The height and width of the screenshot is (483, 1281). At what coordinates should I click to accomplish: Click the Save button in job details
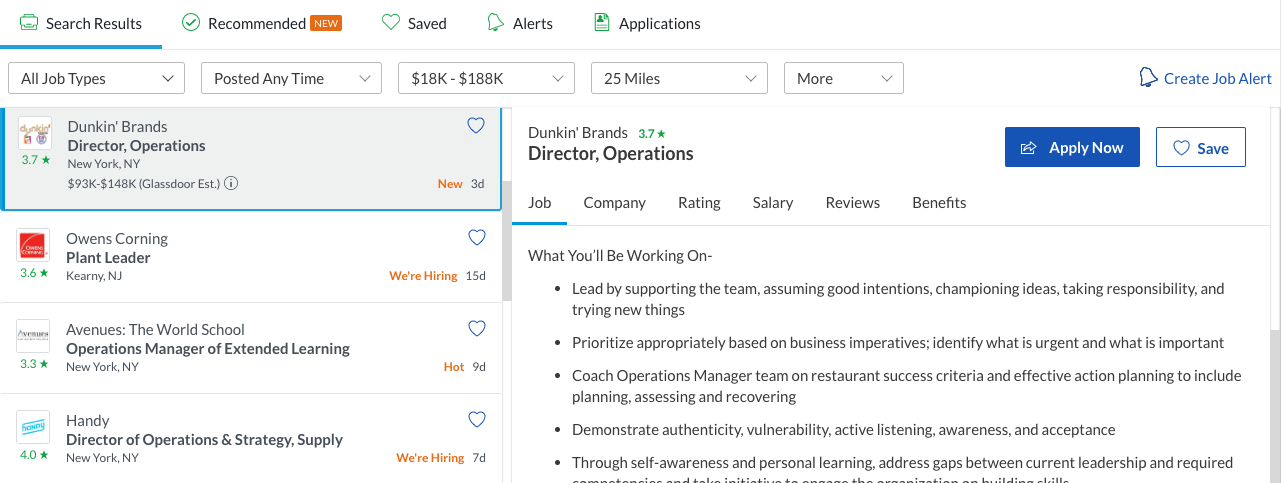tap(1201, 147)
